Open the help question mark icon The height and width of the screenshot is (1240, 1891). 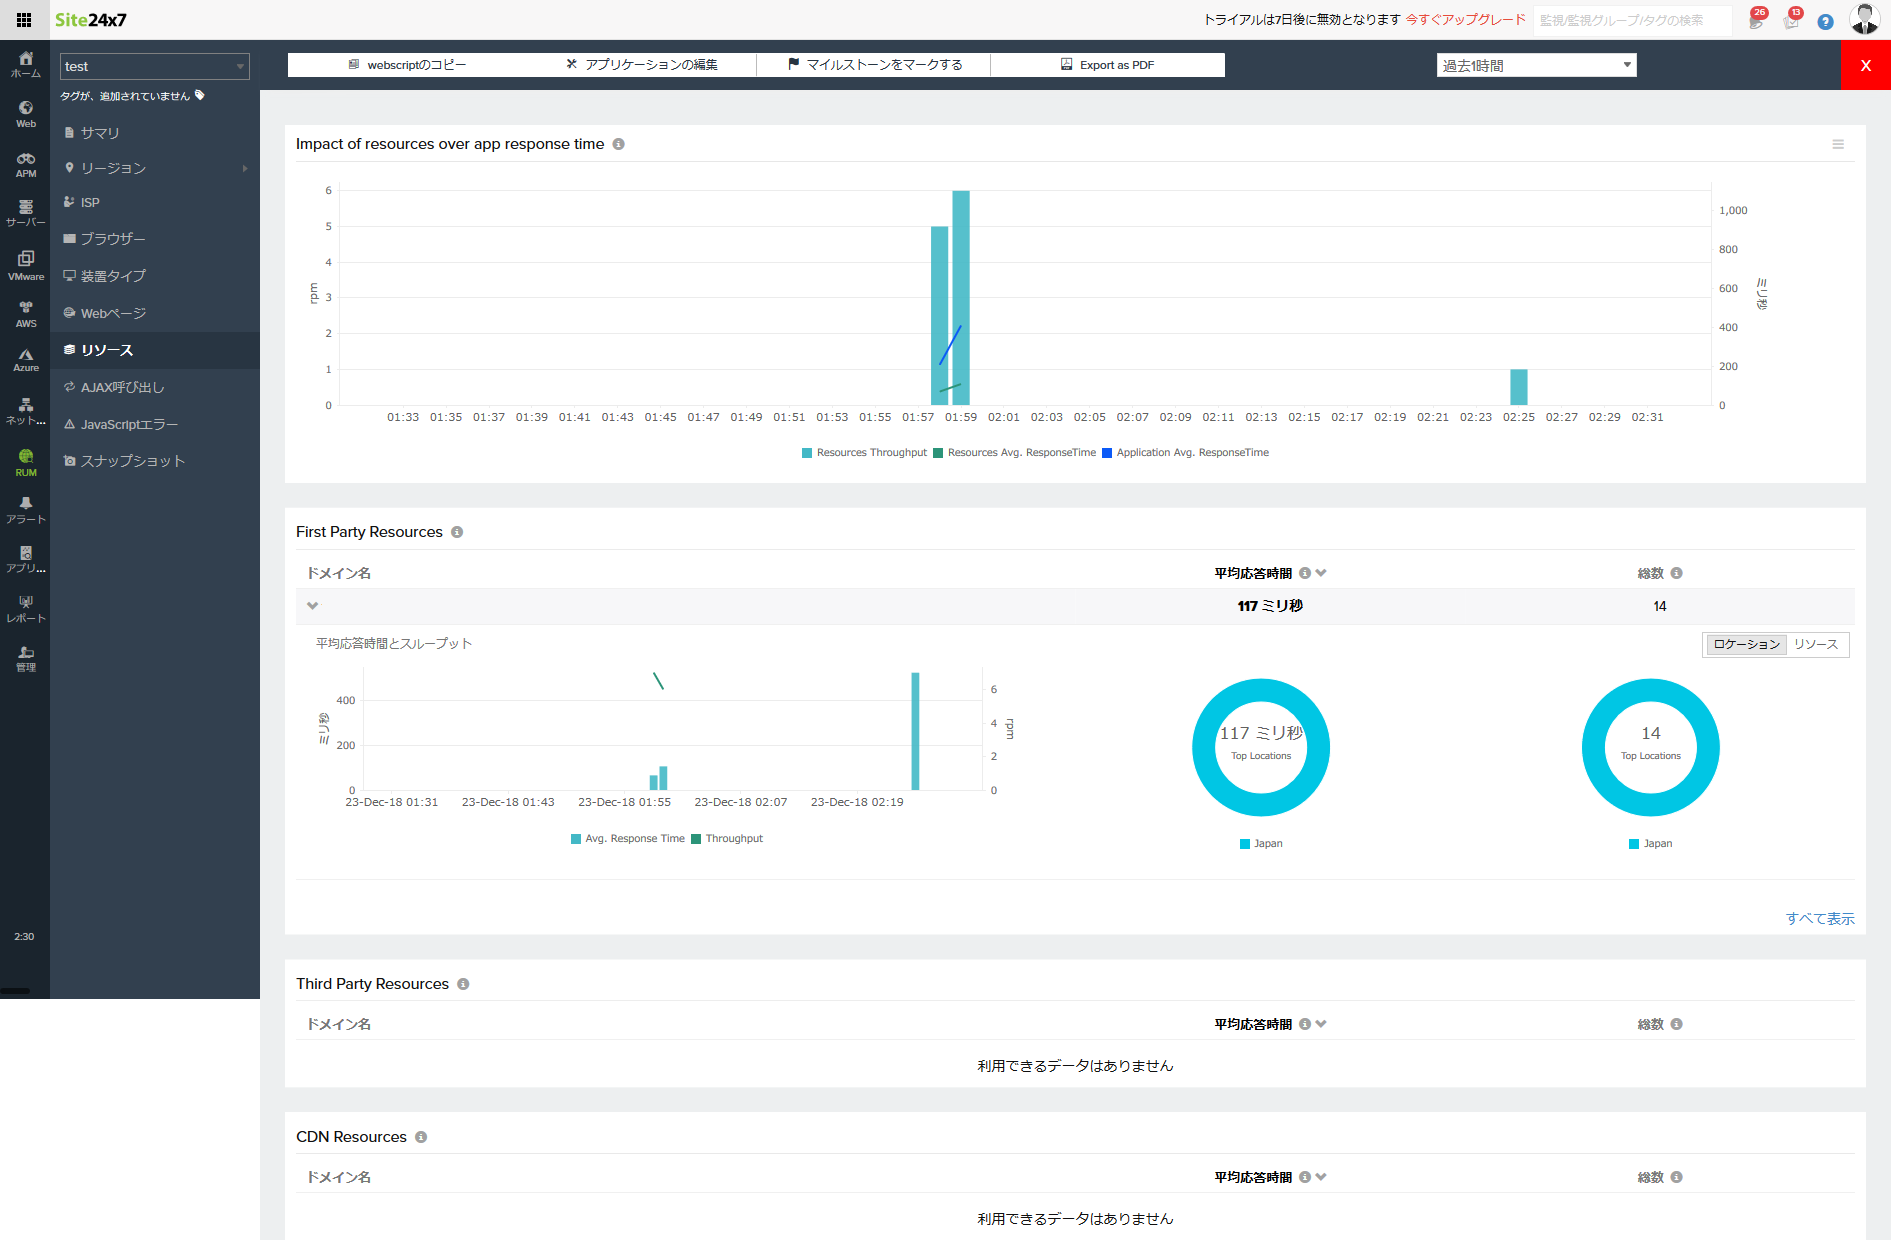coord(1825,21)
